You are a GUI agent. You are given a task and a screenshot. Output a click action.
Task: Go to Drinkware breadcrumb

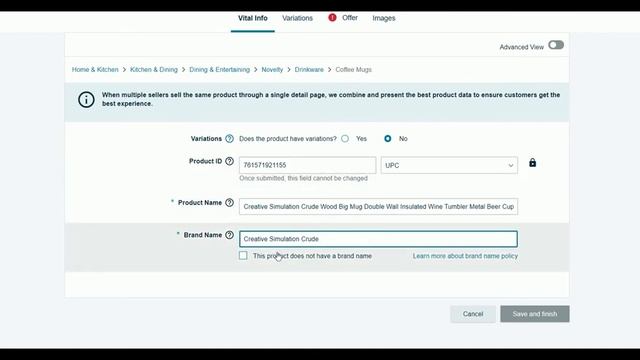309,70
